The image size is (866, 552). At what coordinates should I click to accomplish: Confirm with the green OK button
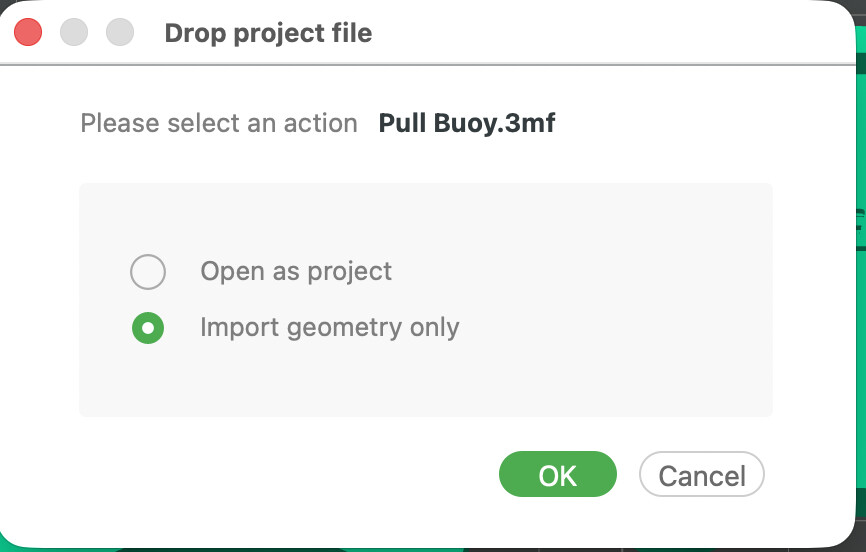[558, 474]
